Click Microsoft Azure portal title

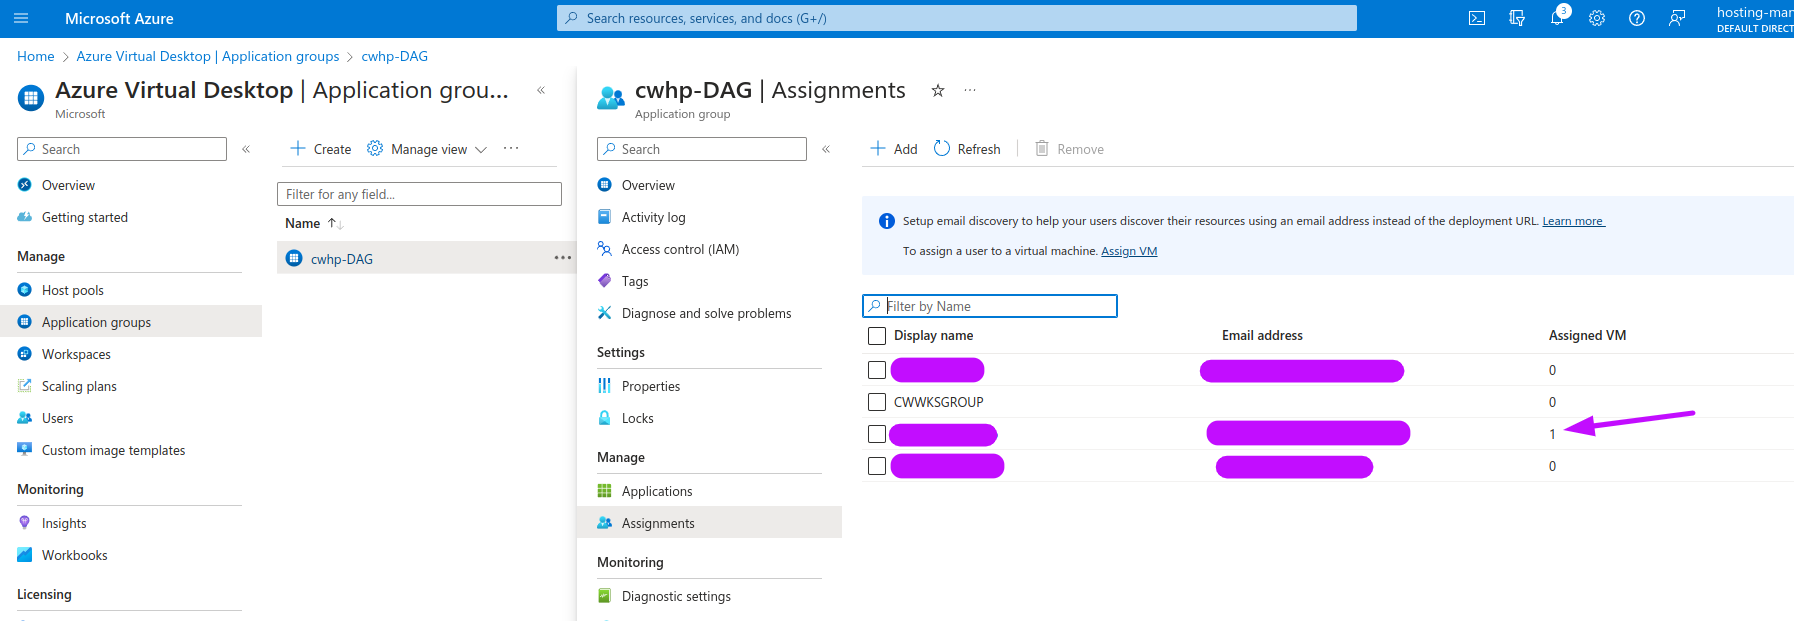(x=119, y=18)
